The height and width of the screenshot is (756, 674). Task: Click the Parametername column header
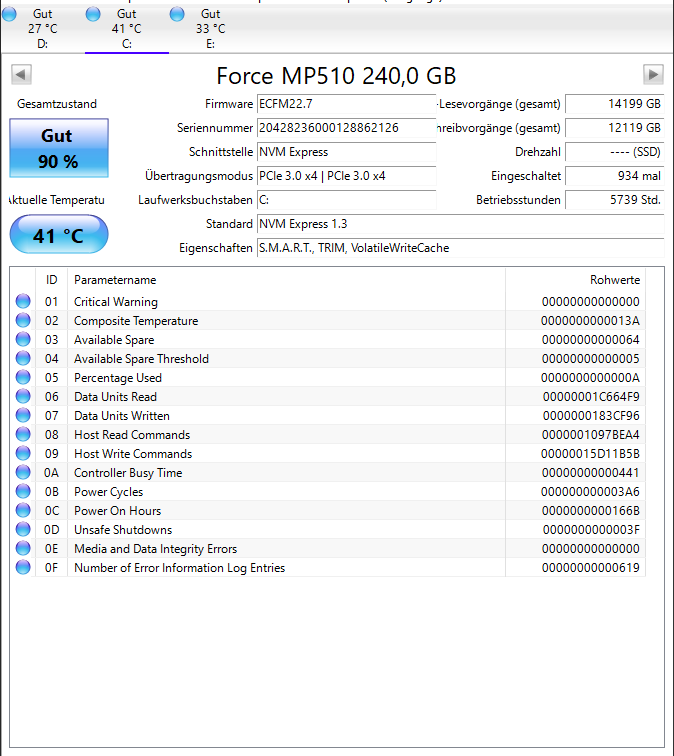pyautogui.click(x=286, y=280)
